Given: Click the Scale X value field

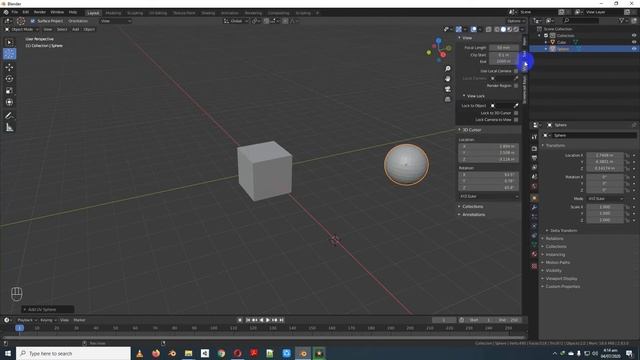Looking at the screenshot, I should 605,207.
